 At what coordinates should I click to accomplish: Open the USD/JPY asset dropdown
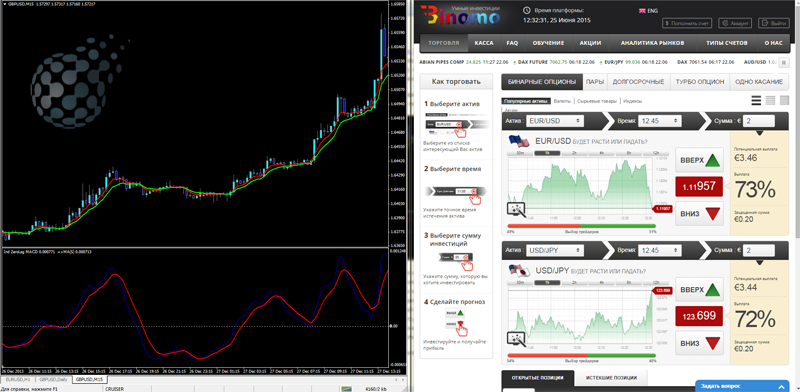tap(555, 251)
